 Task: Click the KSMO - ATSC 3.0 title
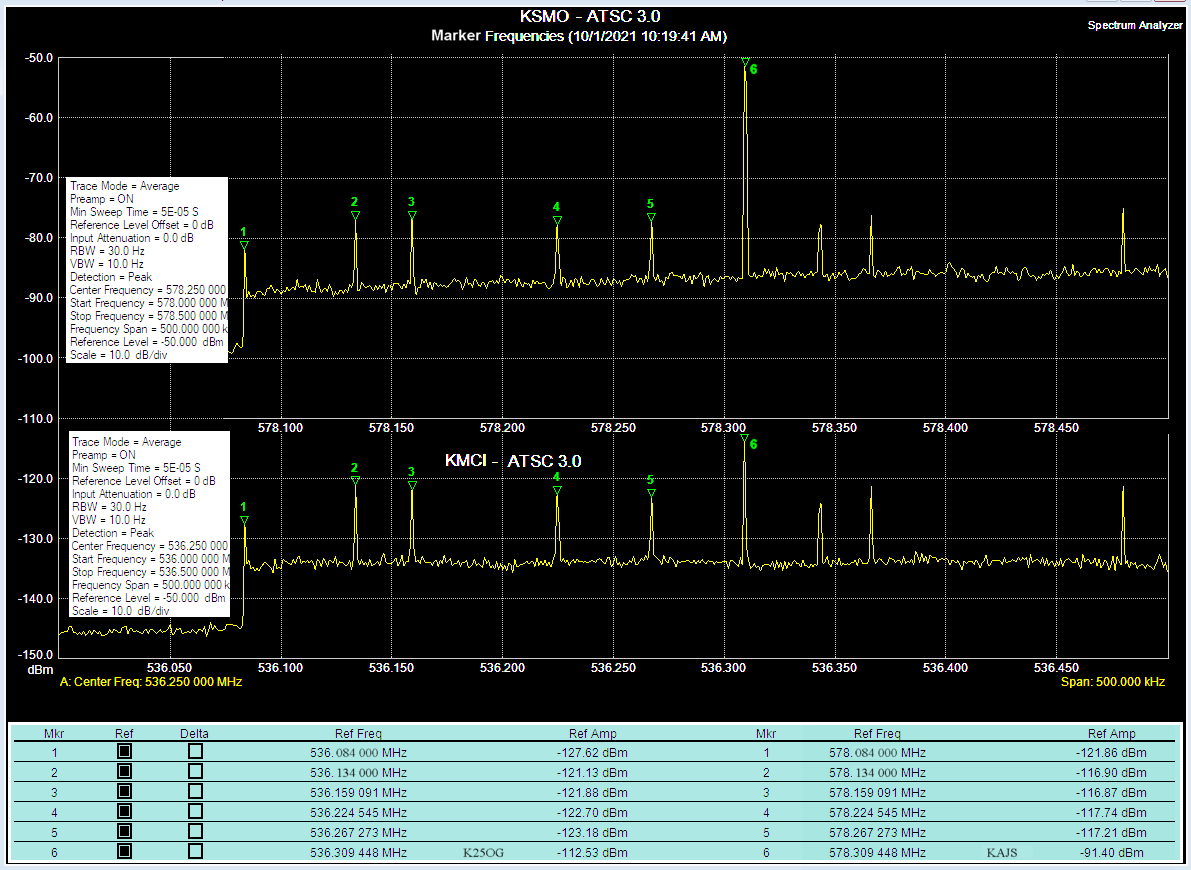pyautogui.click(x=589, y=16)
